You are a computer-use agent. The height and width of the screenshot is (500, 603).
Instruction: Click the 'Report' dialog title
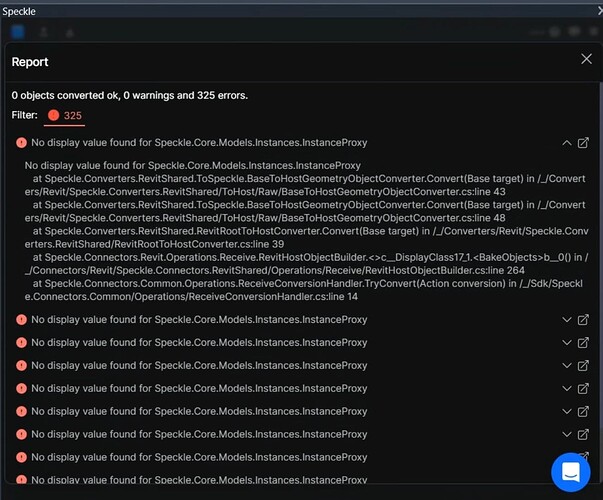click(30, 62)
